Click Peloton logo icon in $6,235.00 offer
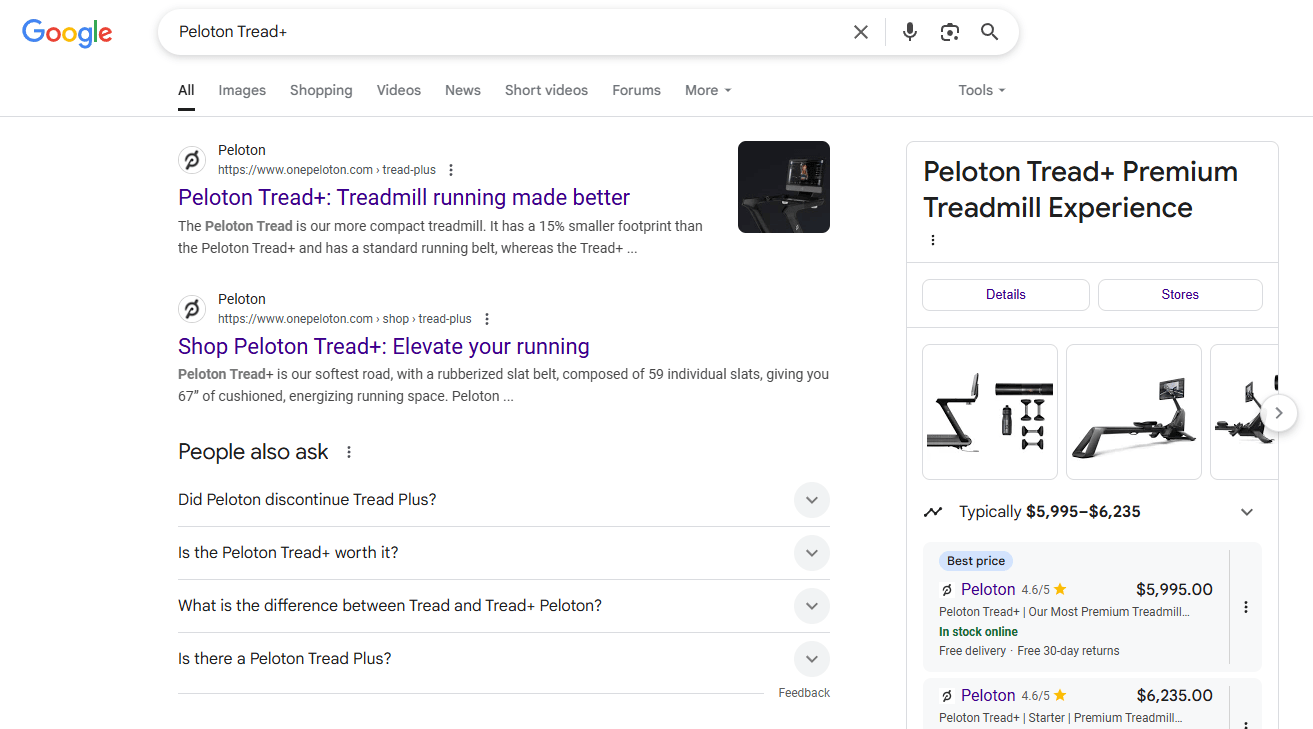Screen dimensions: 1313x729 pos(947,696)
